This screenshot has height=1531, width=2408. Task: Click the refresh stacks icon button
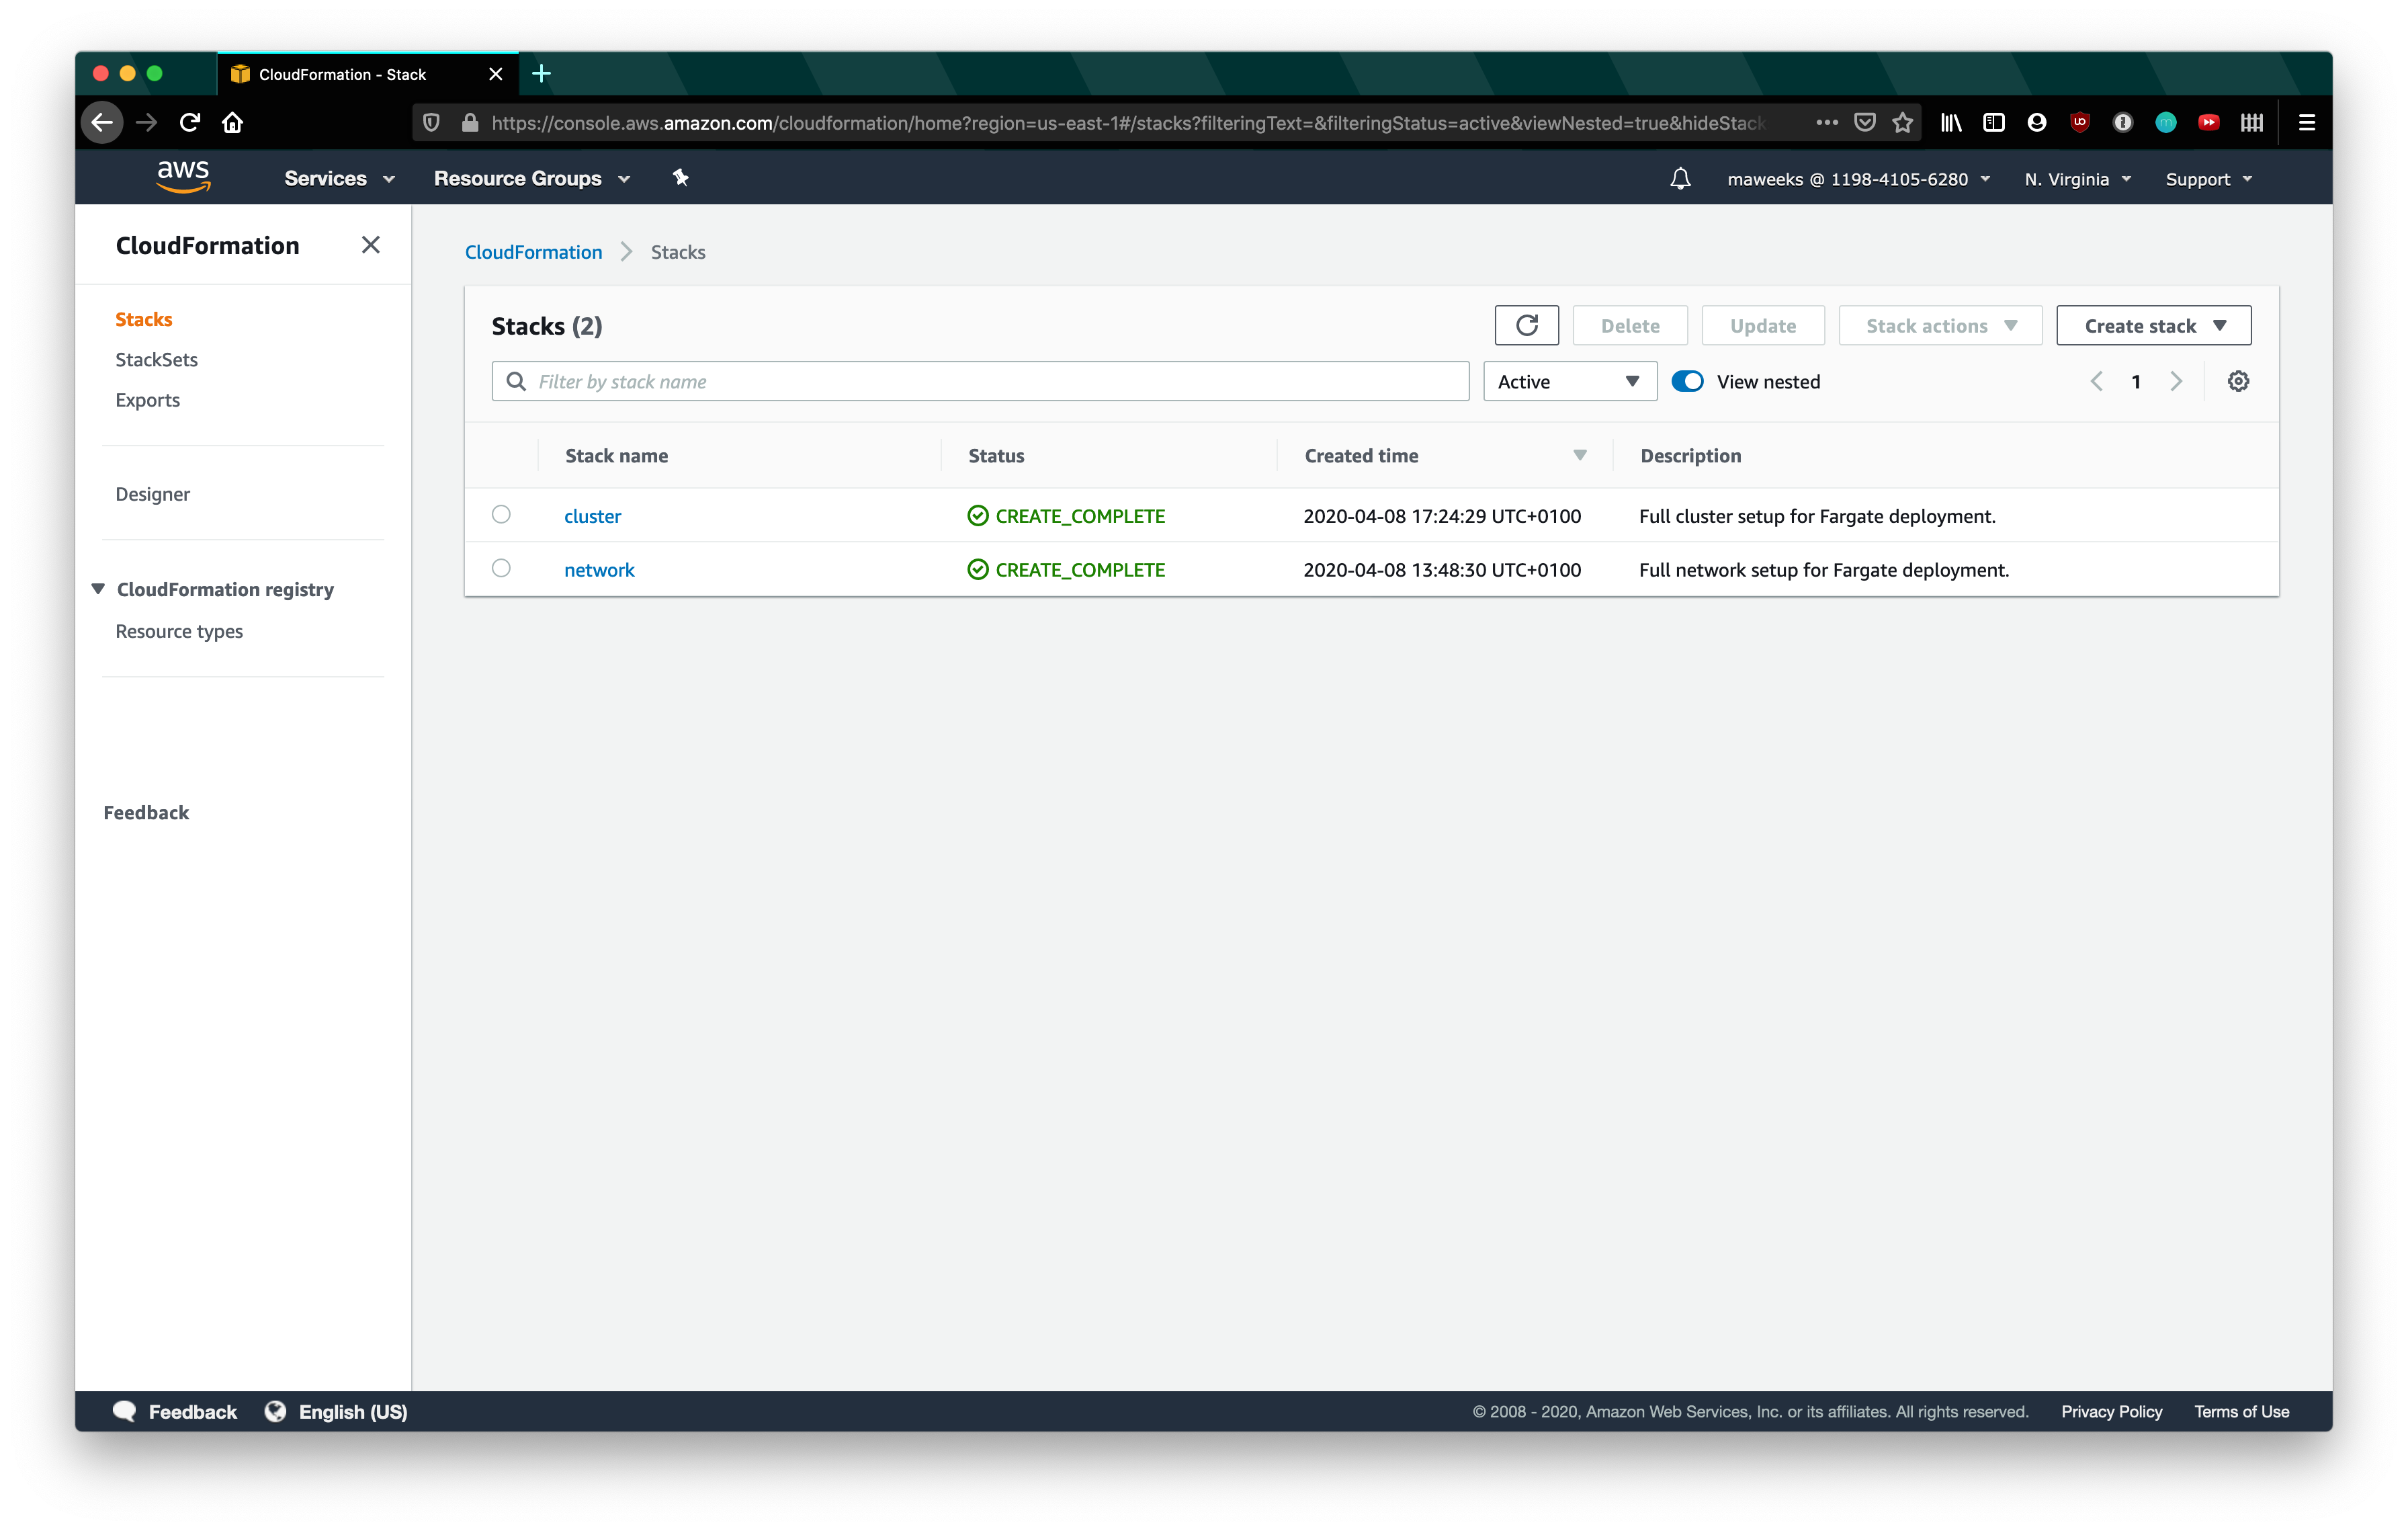(1526, 325)
